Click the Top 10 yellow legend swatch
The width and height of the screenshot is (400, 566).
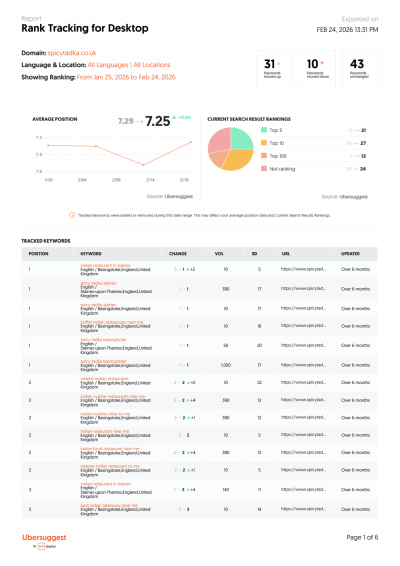[264, 143]
